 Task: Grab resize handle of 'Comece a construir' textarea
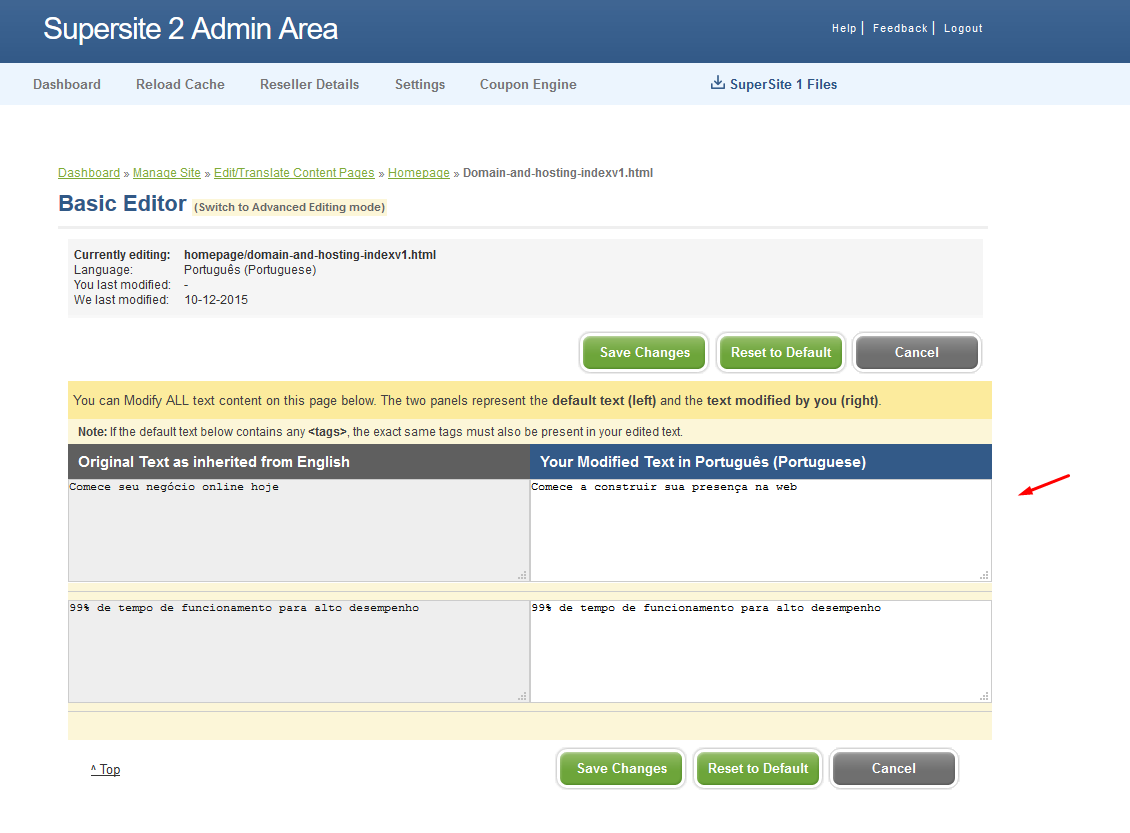984,575
